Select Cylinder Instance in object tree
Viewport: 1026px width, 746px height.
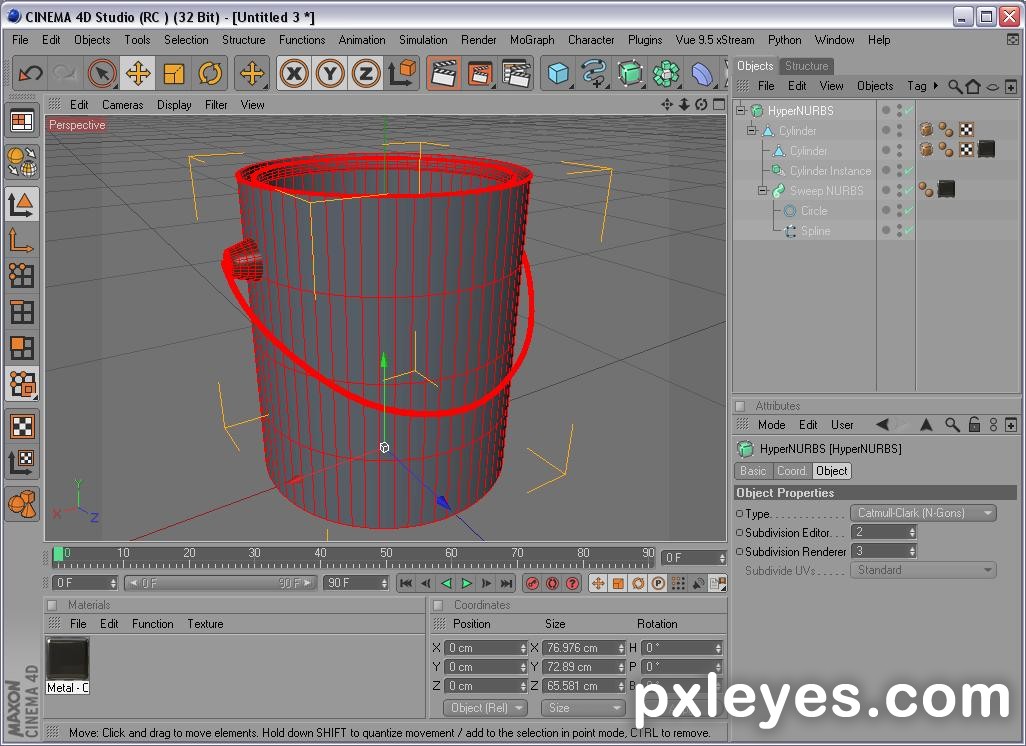830,171
